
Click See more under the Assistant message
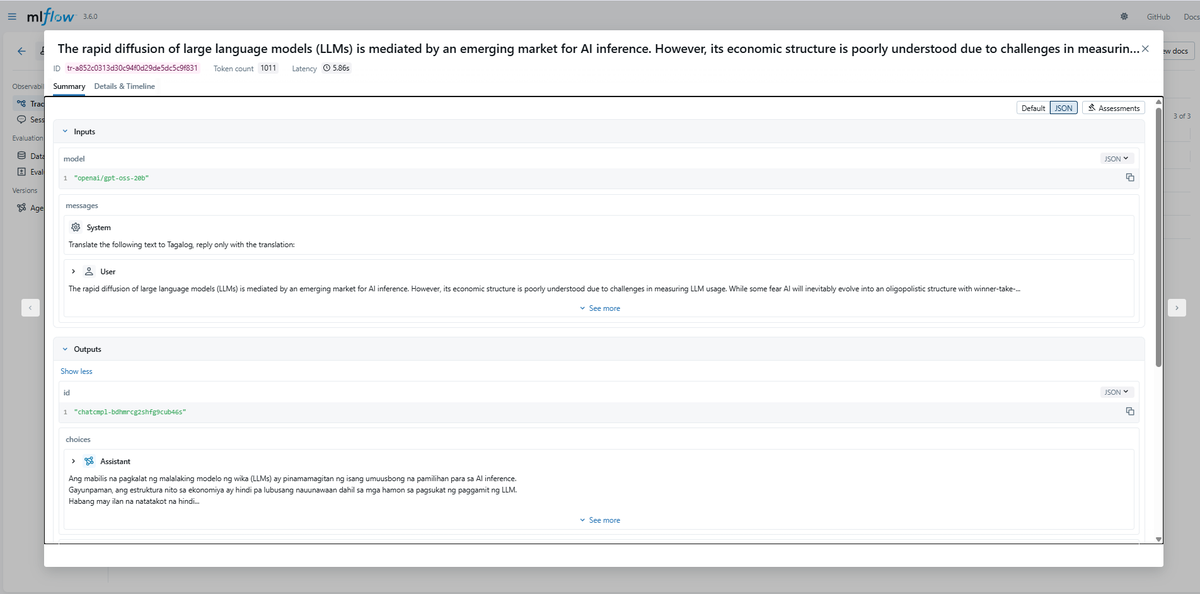tap(600, 520)
